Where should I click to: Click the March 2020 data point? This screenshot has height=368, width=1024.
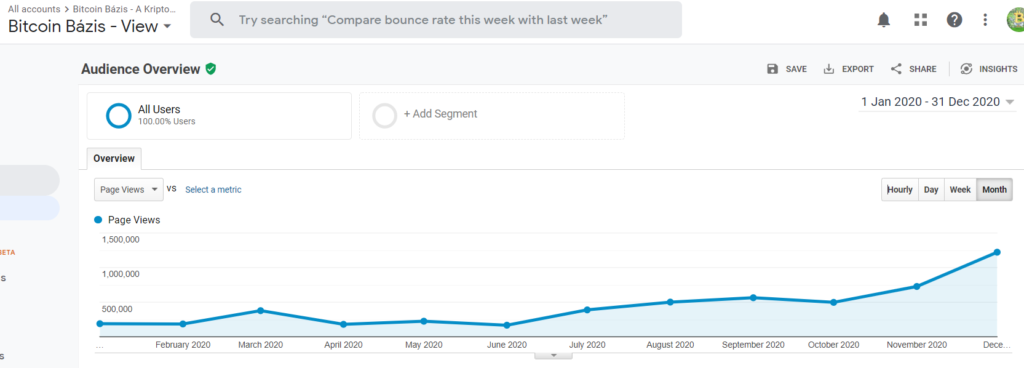click(x=261, y=311)
